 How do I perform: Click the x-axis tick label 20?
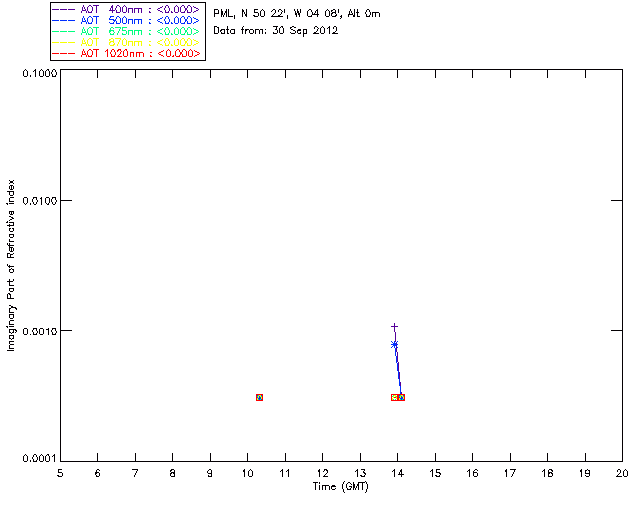622,473
